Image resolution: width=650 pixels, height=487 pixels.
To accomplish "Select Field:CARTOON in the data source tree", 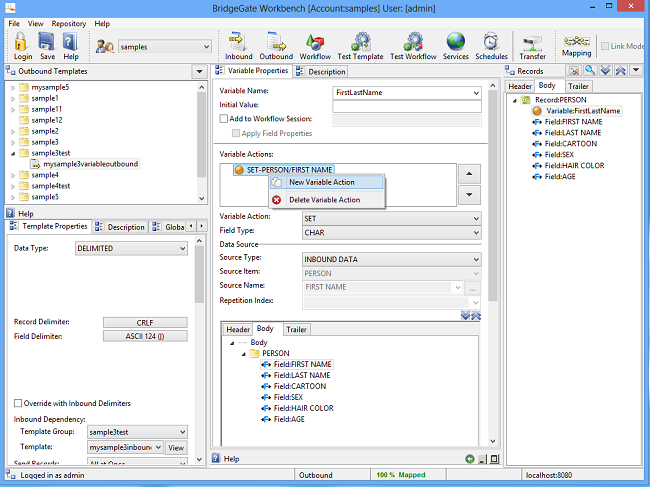I will point(299,386).
